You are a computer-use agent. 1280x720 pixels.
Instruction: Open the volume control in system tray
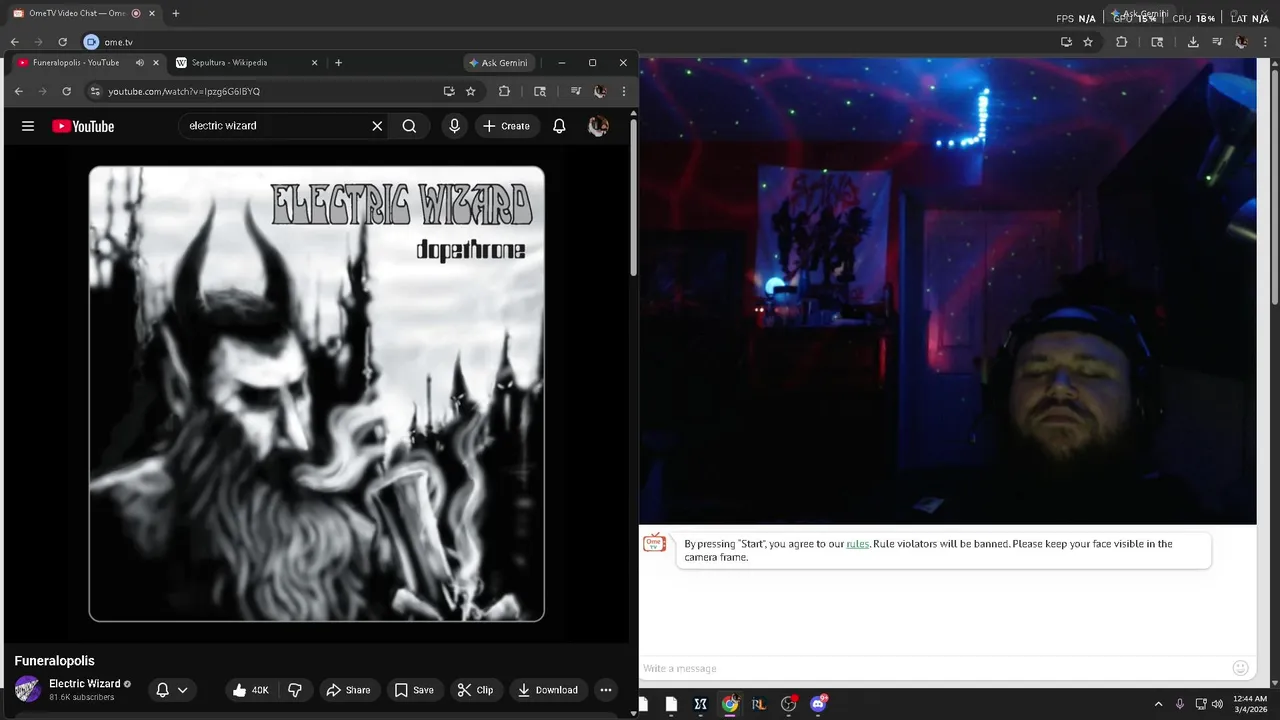coord(1217,704)
